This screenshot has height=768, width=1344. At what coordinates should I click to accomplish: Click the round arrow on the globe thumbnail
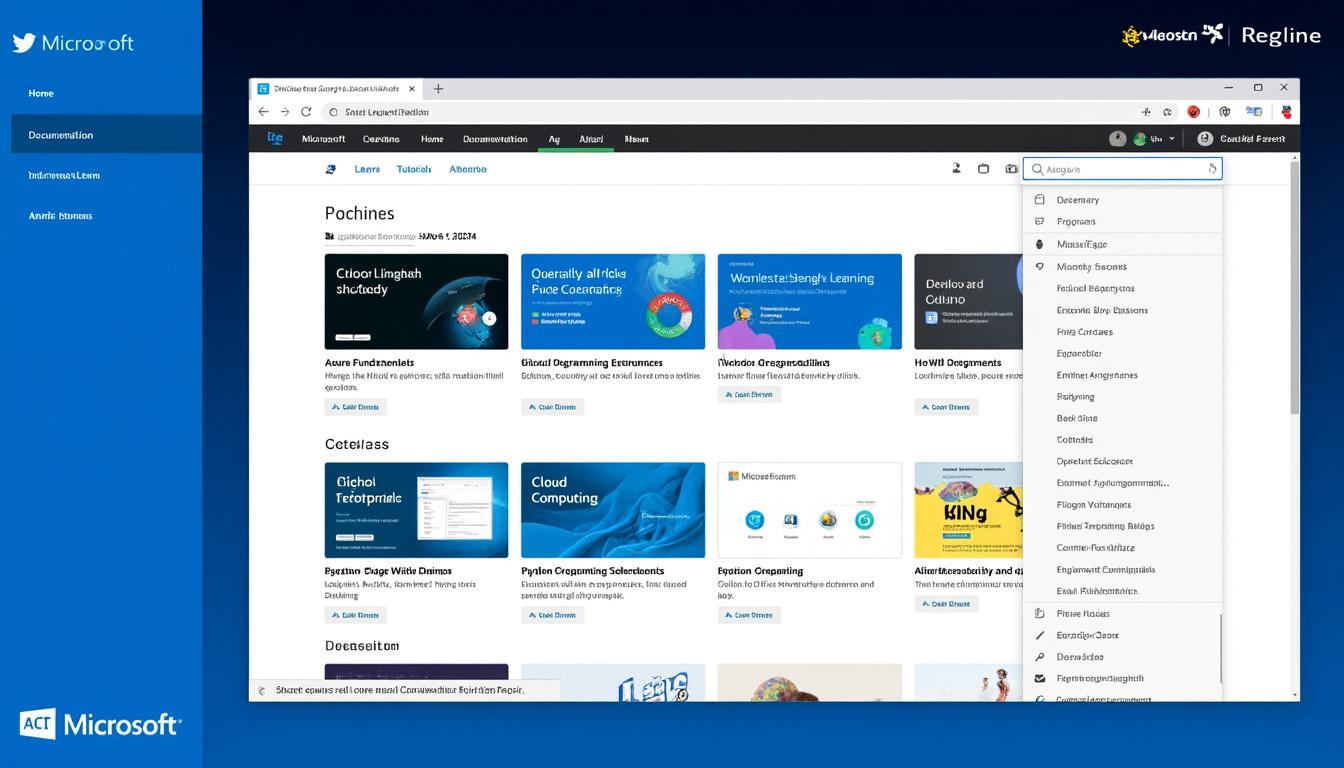click(x=489, y=319)
